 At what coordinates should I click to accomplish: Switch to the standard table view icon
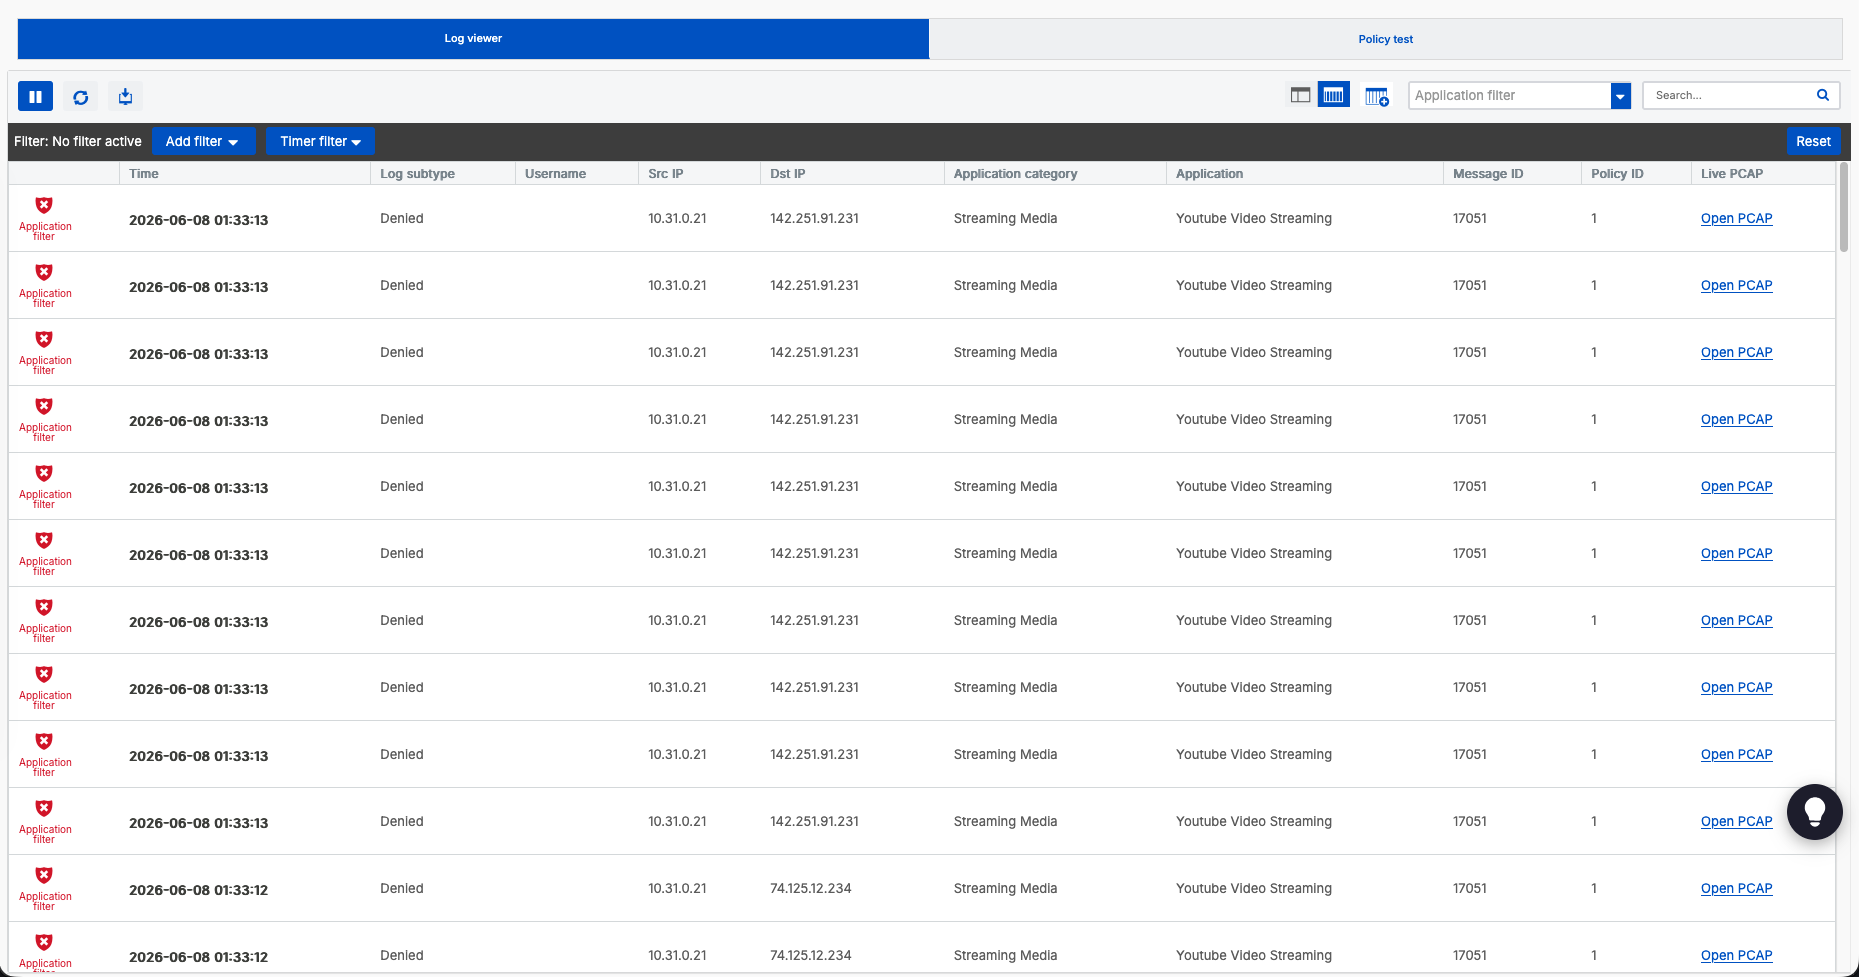[x=1300, y=95]
